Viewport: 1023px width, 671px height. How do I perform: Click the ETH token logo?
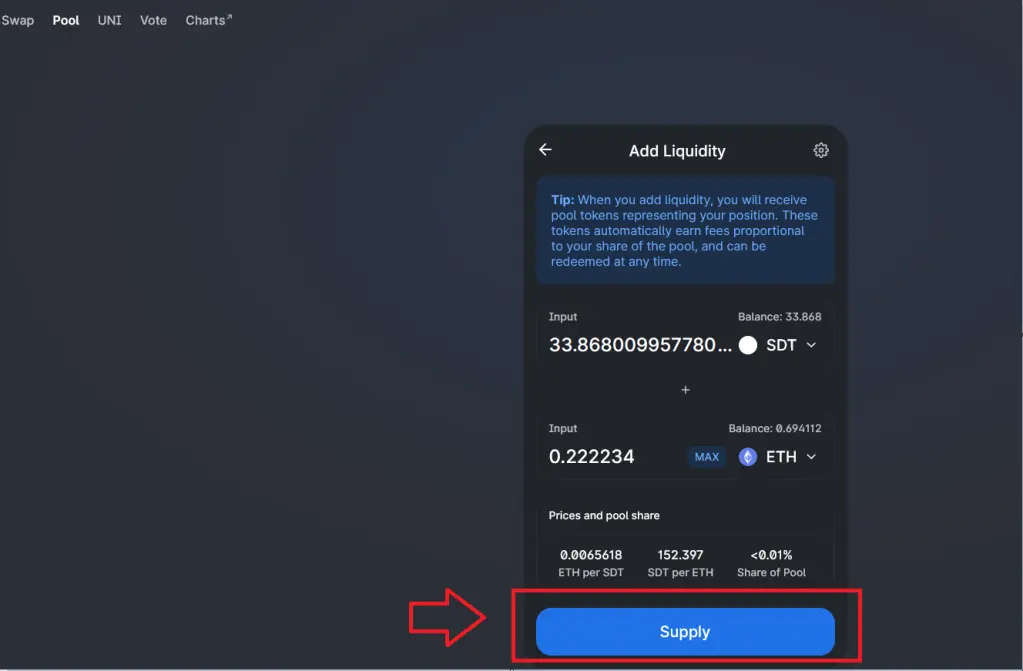(748, 456)
